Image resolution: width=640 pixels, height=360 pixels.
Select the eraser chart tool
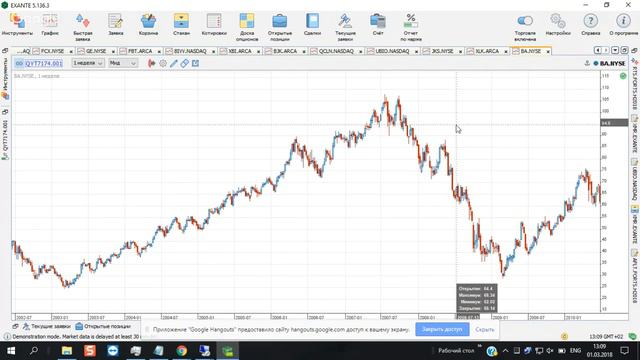pos(184,63)
